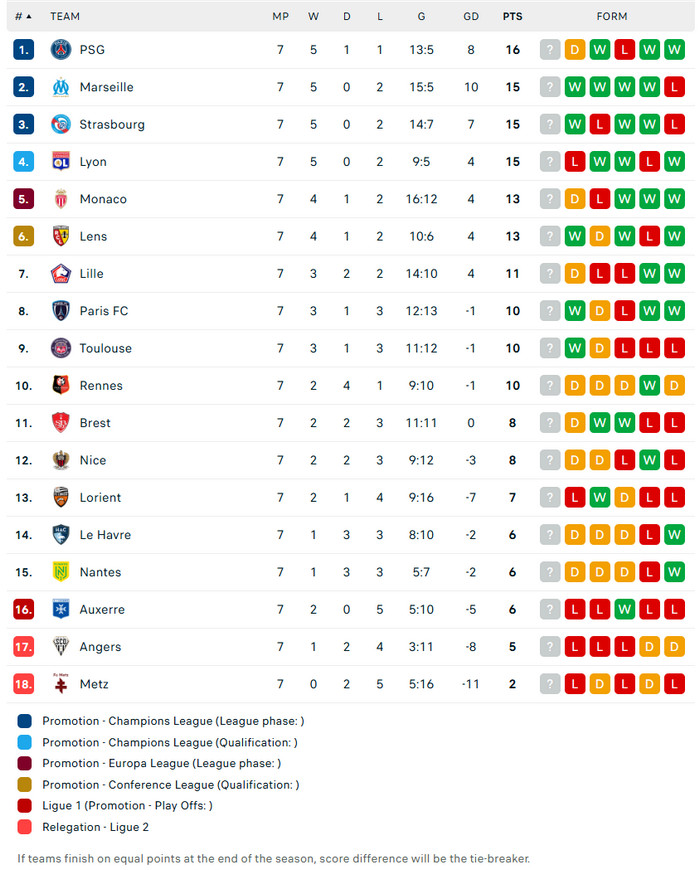Click the Metz club badge
The height and width of the screenshot is (870, 700).
coord(61,684)
